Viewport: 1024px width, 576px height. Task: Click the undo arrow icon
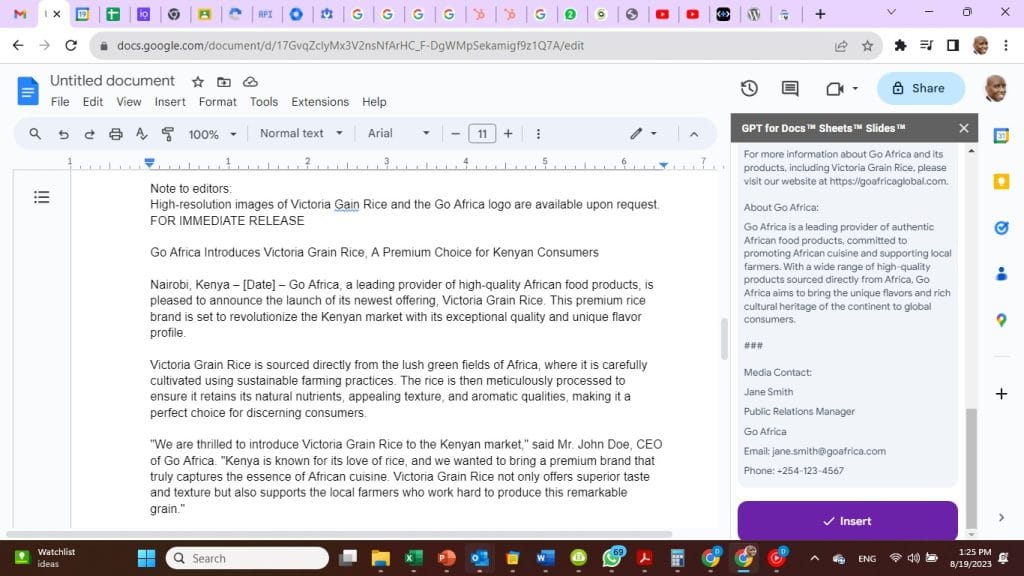[x=63, y=134]
